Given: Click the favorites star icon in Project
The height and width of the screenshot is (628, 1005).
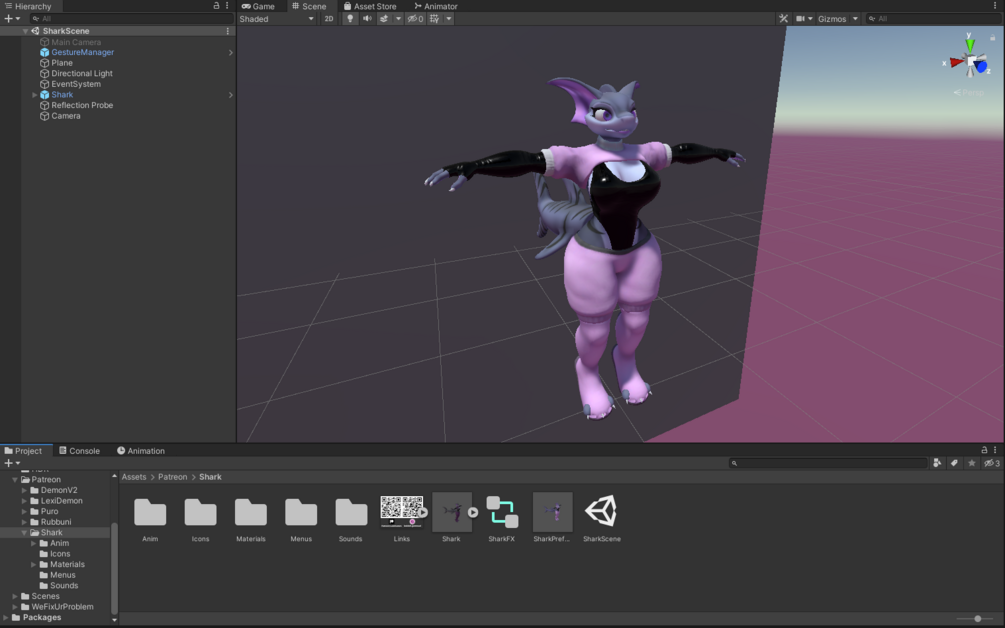Looking at the screenshot, I should pos(972,463).
